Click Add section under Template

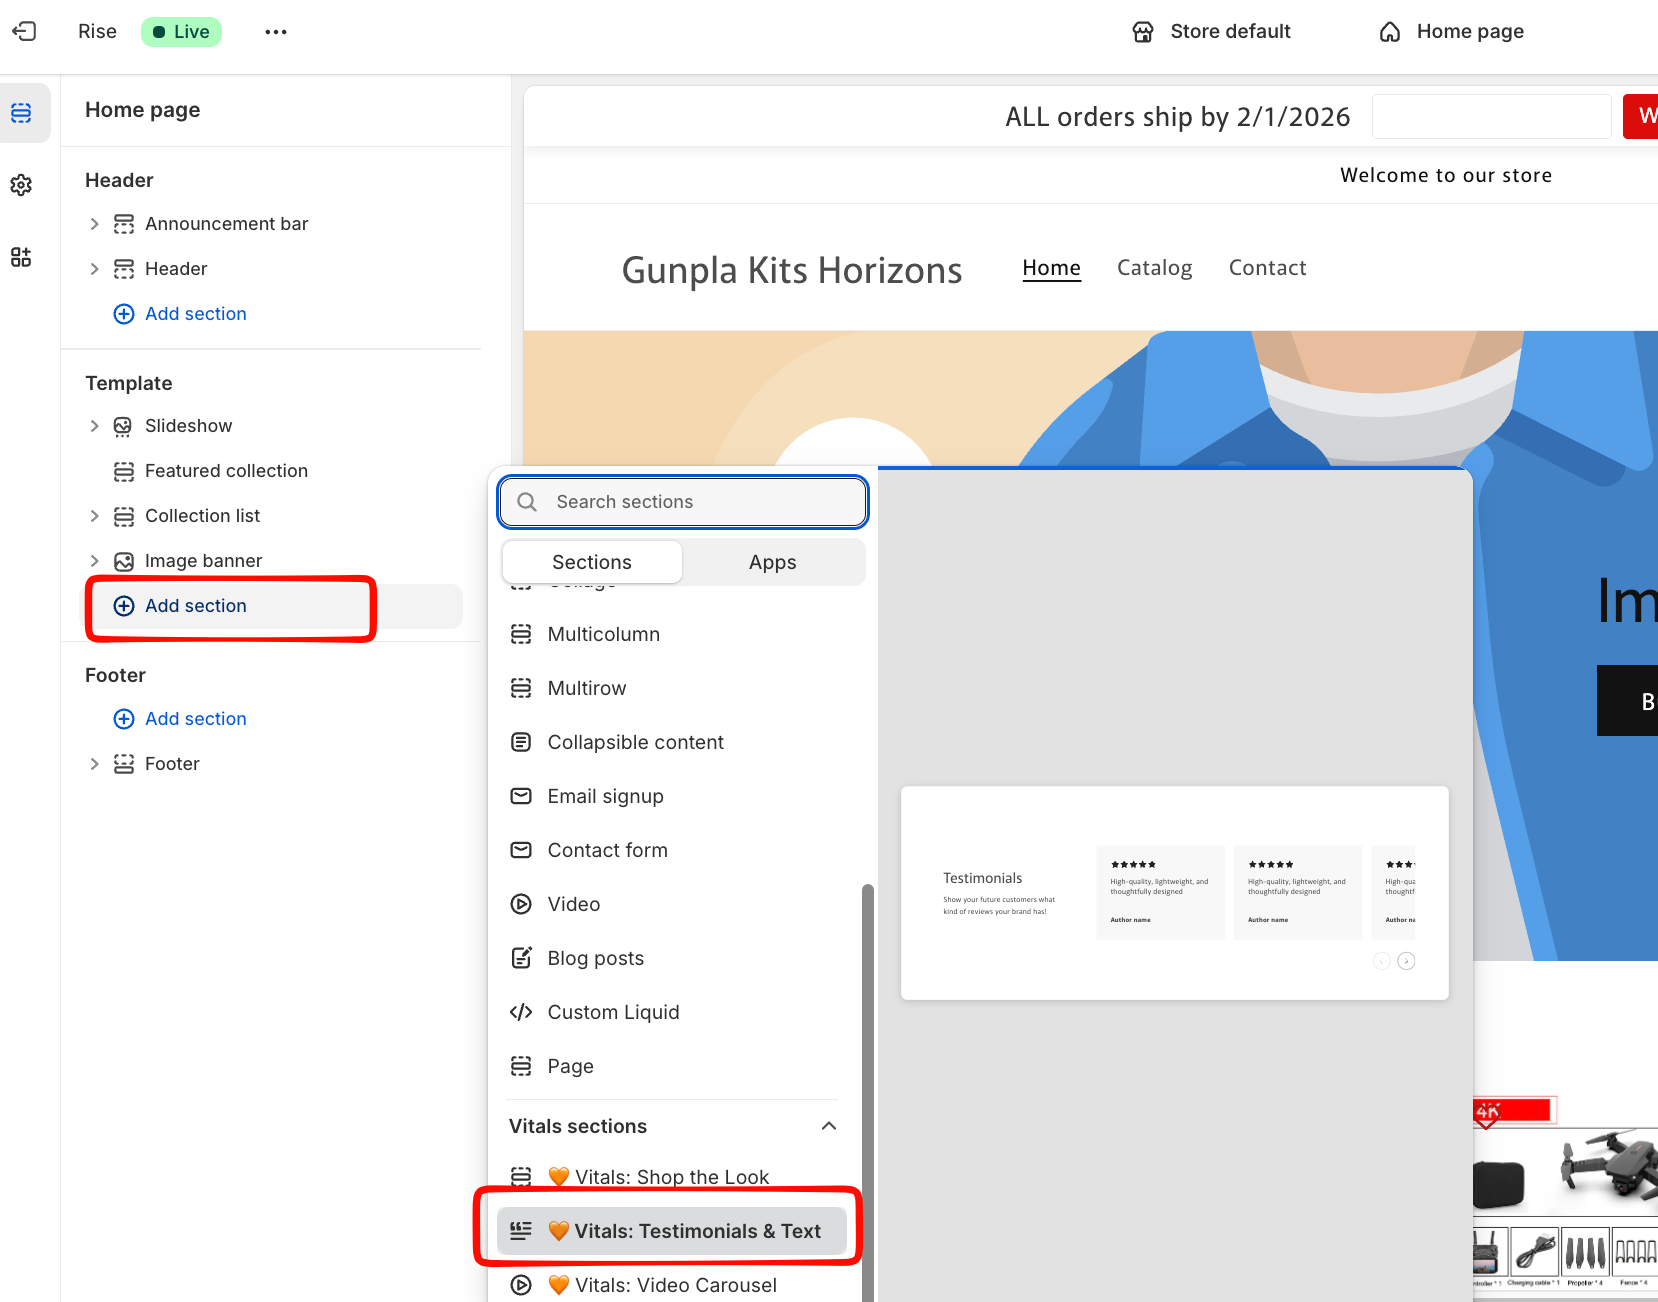point(195,606)
